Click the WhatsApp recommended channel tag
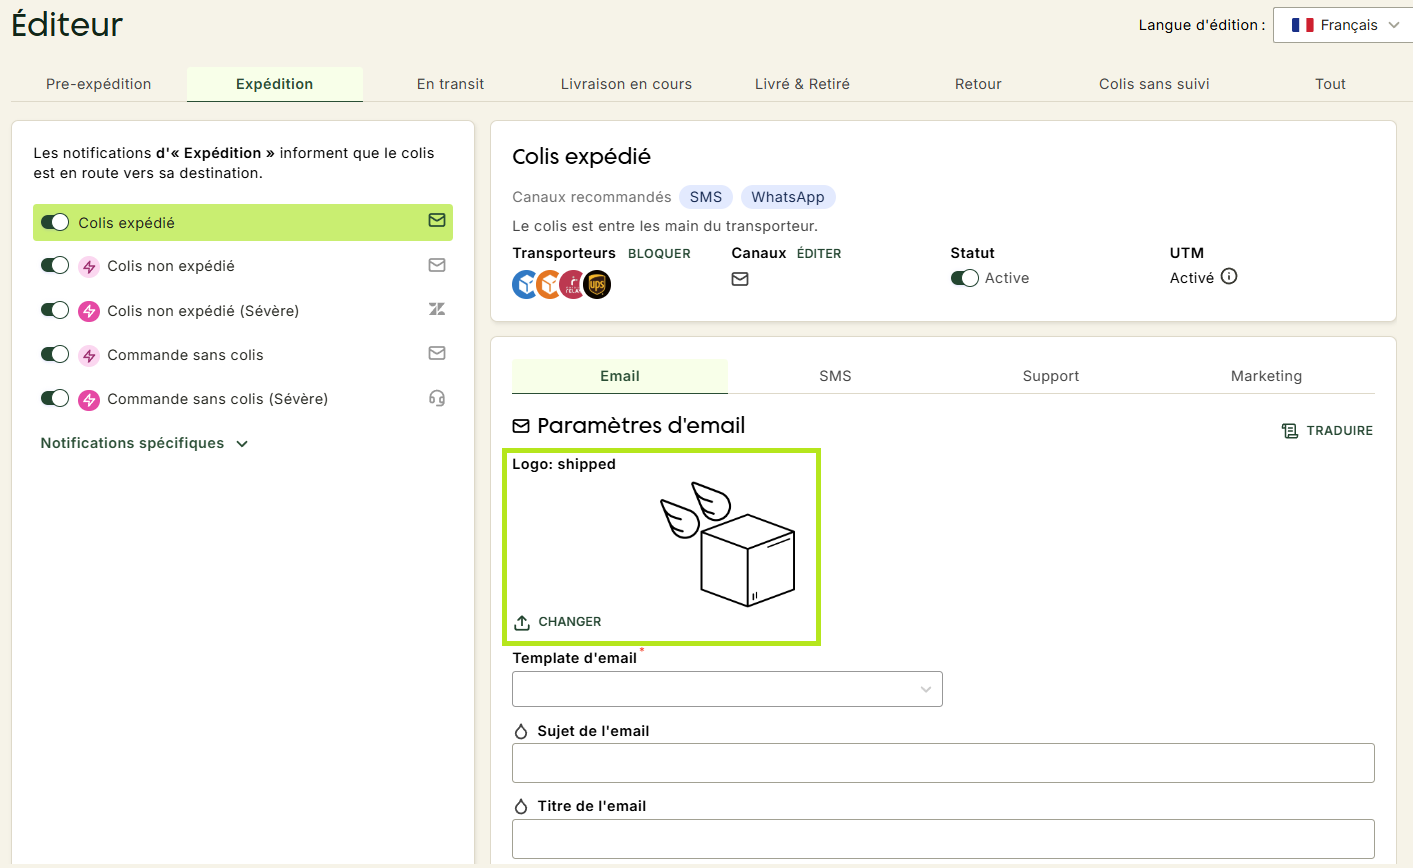 coord(788,197)
